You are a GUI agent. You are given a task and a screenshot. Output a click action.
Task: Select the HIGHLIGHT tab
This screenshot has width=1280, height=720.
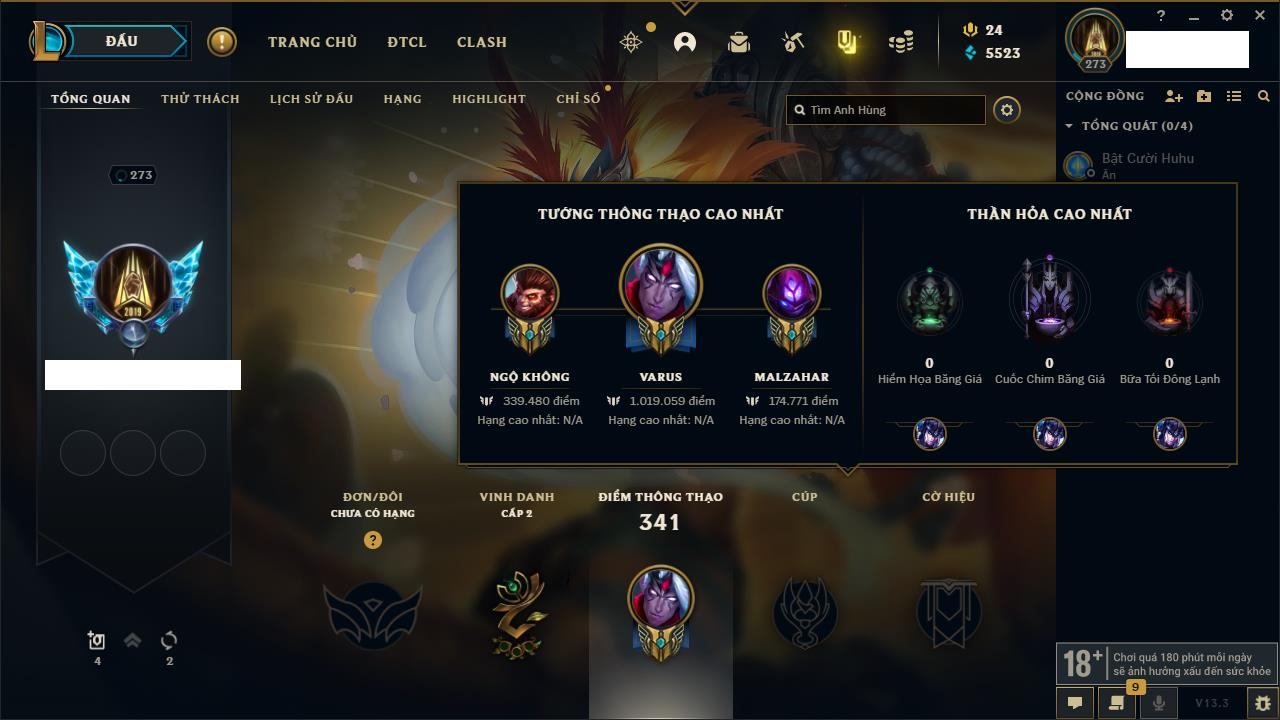[489, 99]
